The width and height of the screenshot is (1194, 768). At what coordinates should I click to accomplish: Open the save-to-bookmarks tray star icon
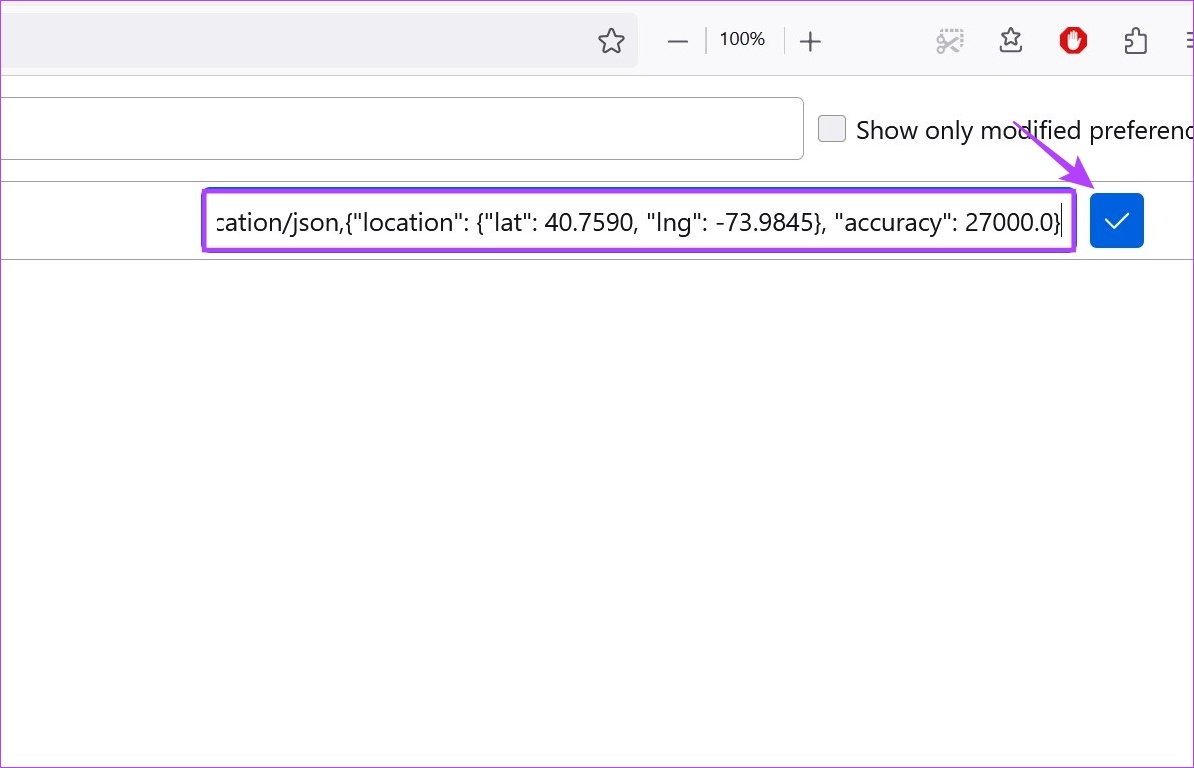1010,40
